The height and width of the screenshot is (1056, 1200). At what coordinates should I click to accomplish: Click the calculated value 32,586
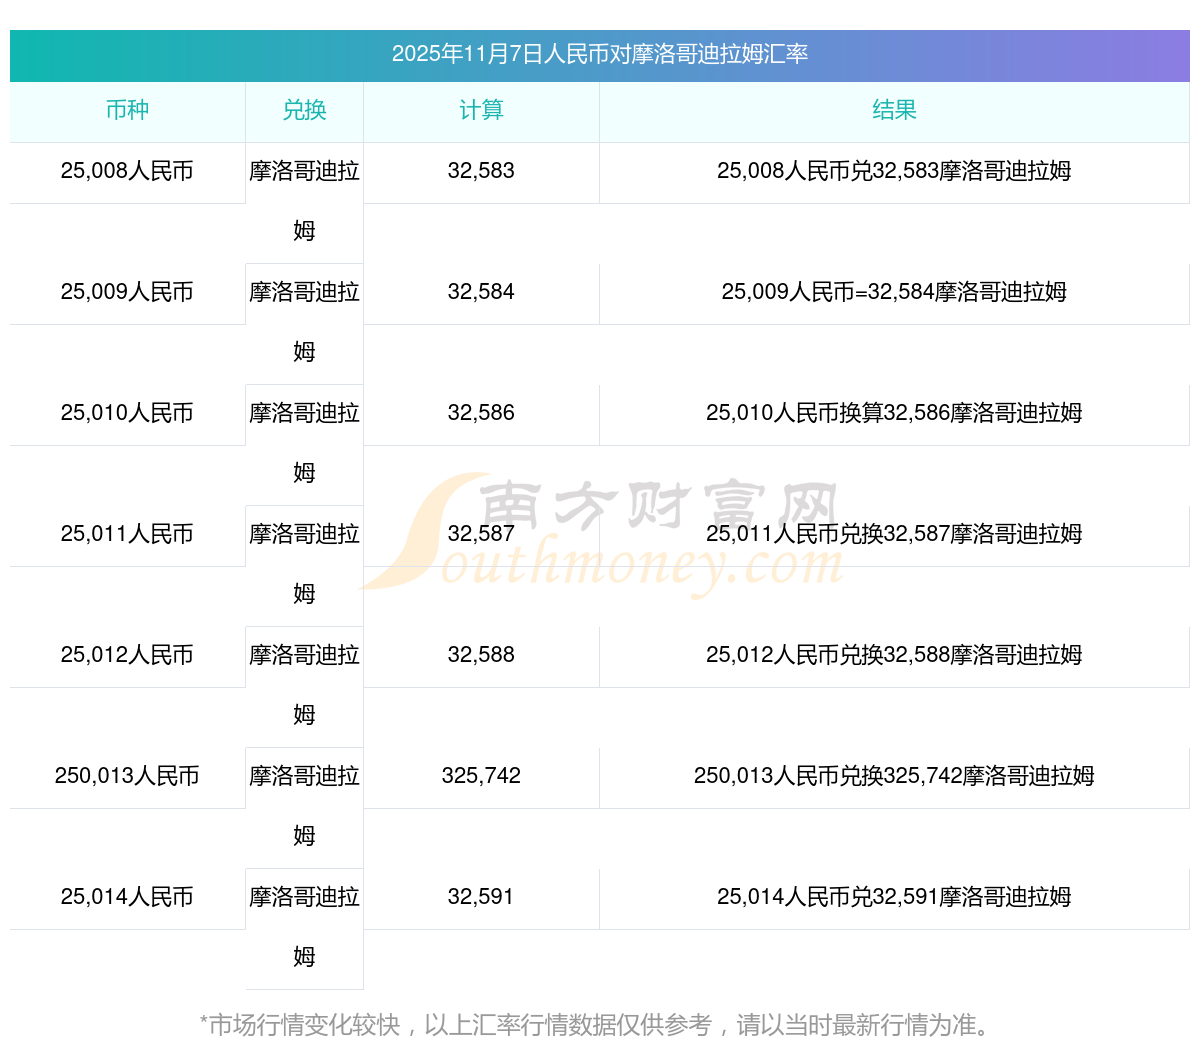[481, 413]
